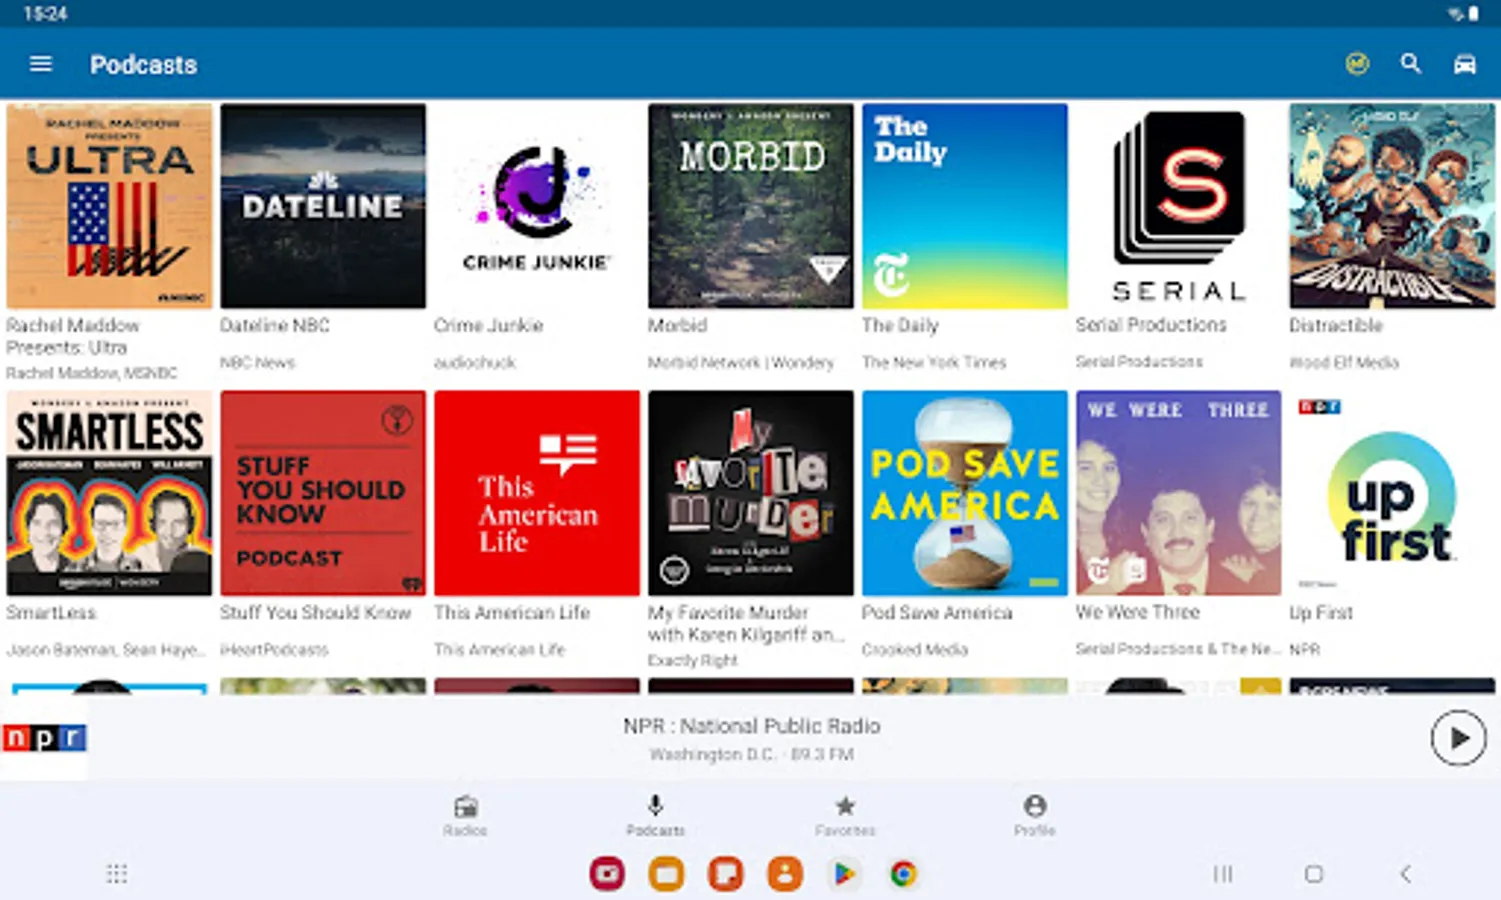Click the 'My Favorite Murder with Karen Kilgariff' title

click(746, 623)
